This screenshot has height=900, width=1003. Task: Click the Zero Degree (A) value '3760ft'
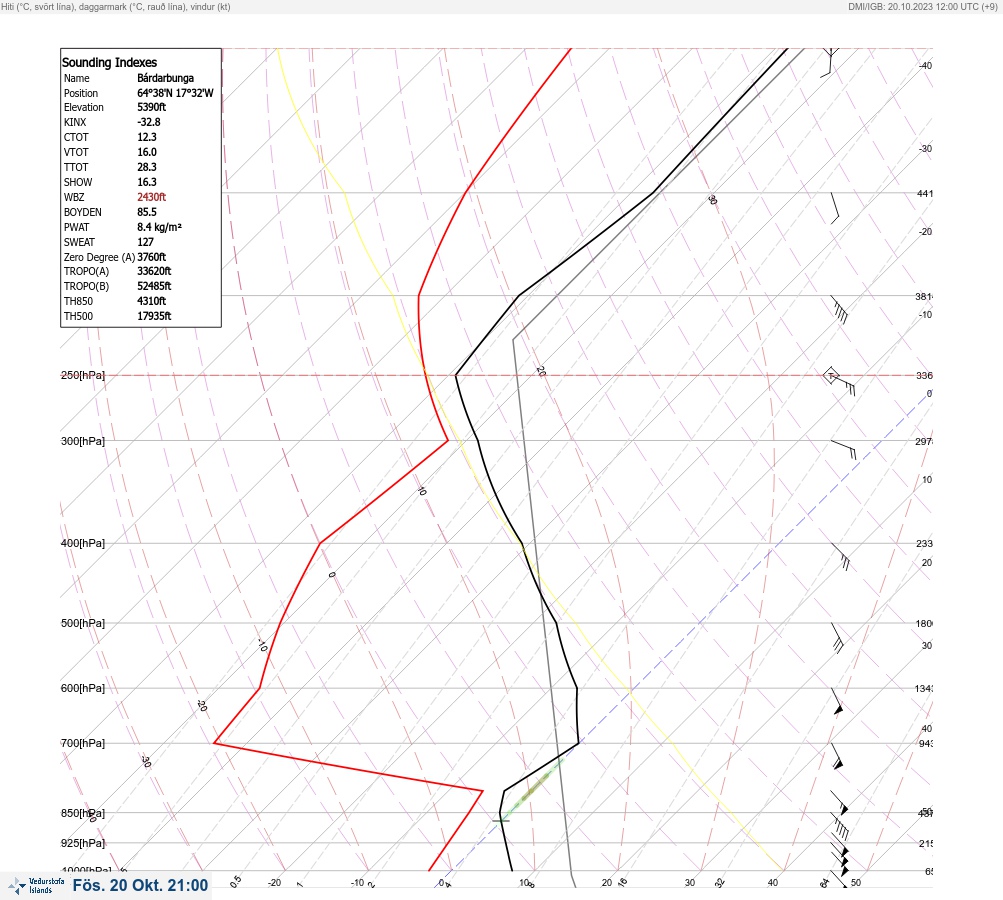(152, 257)
